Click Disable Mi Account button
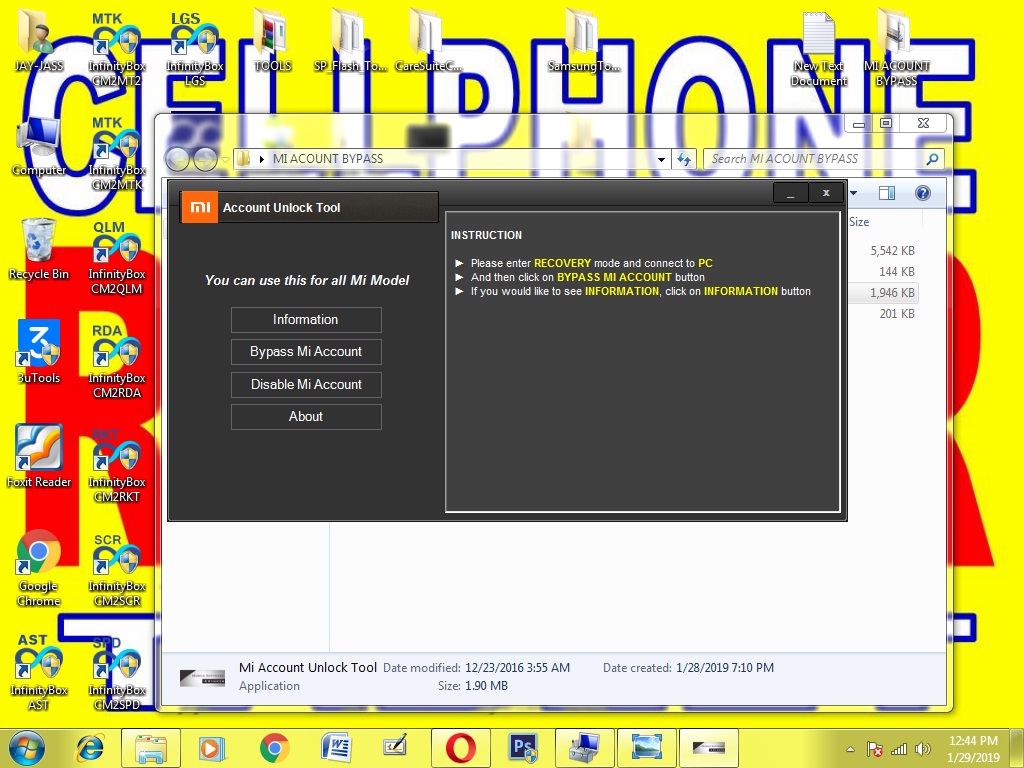Image resolution: width=1024 pixels, height=768 pixels. click(306, 385)
